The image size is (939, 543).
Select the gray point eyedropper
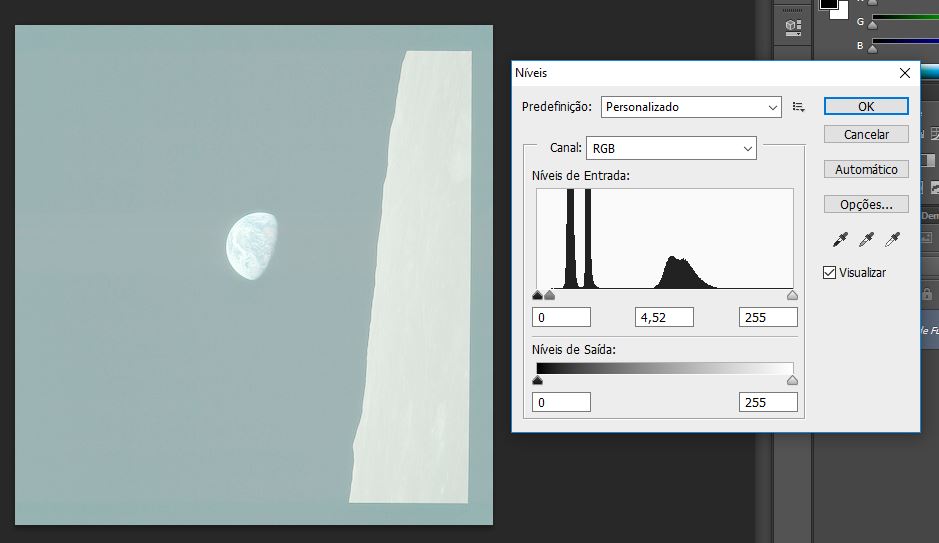point(866,239)
